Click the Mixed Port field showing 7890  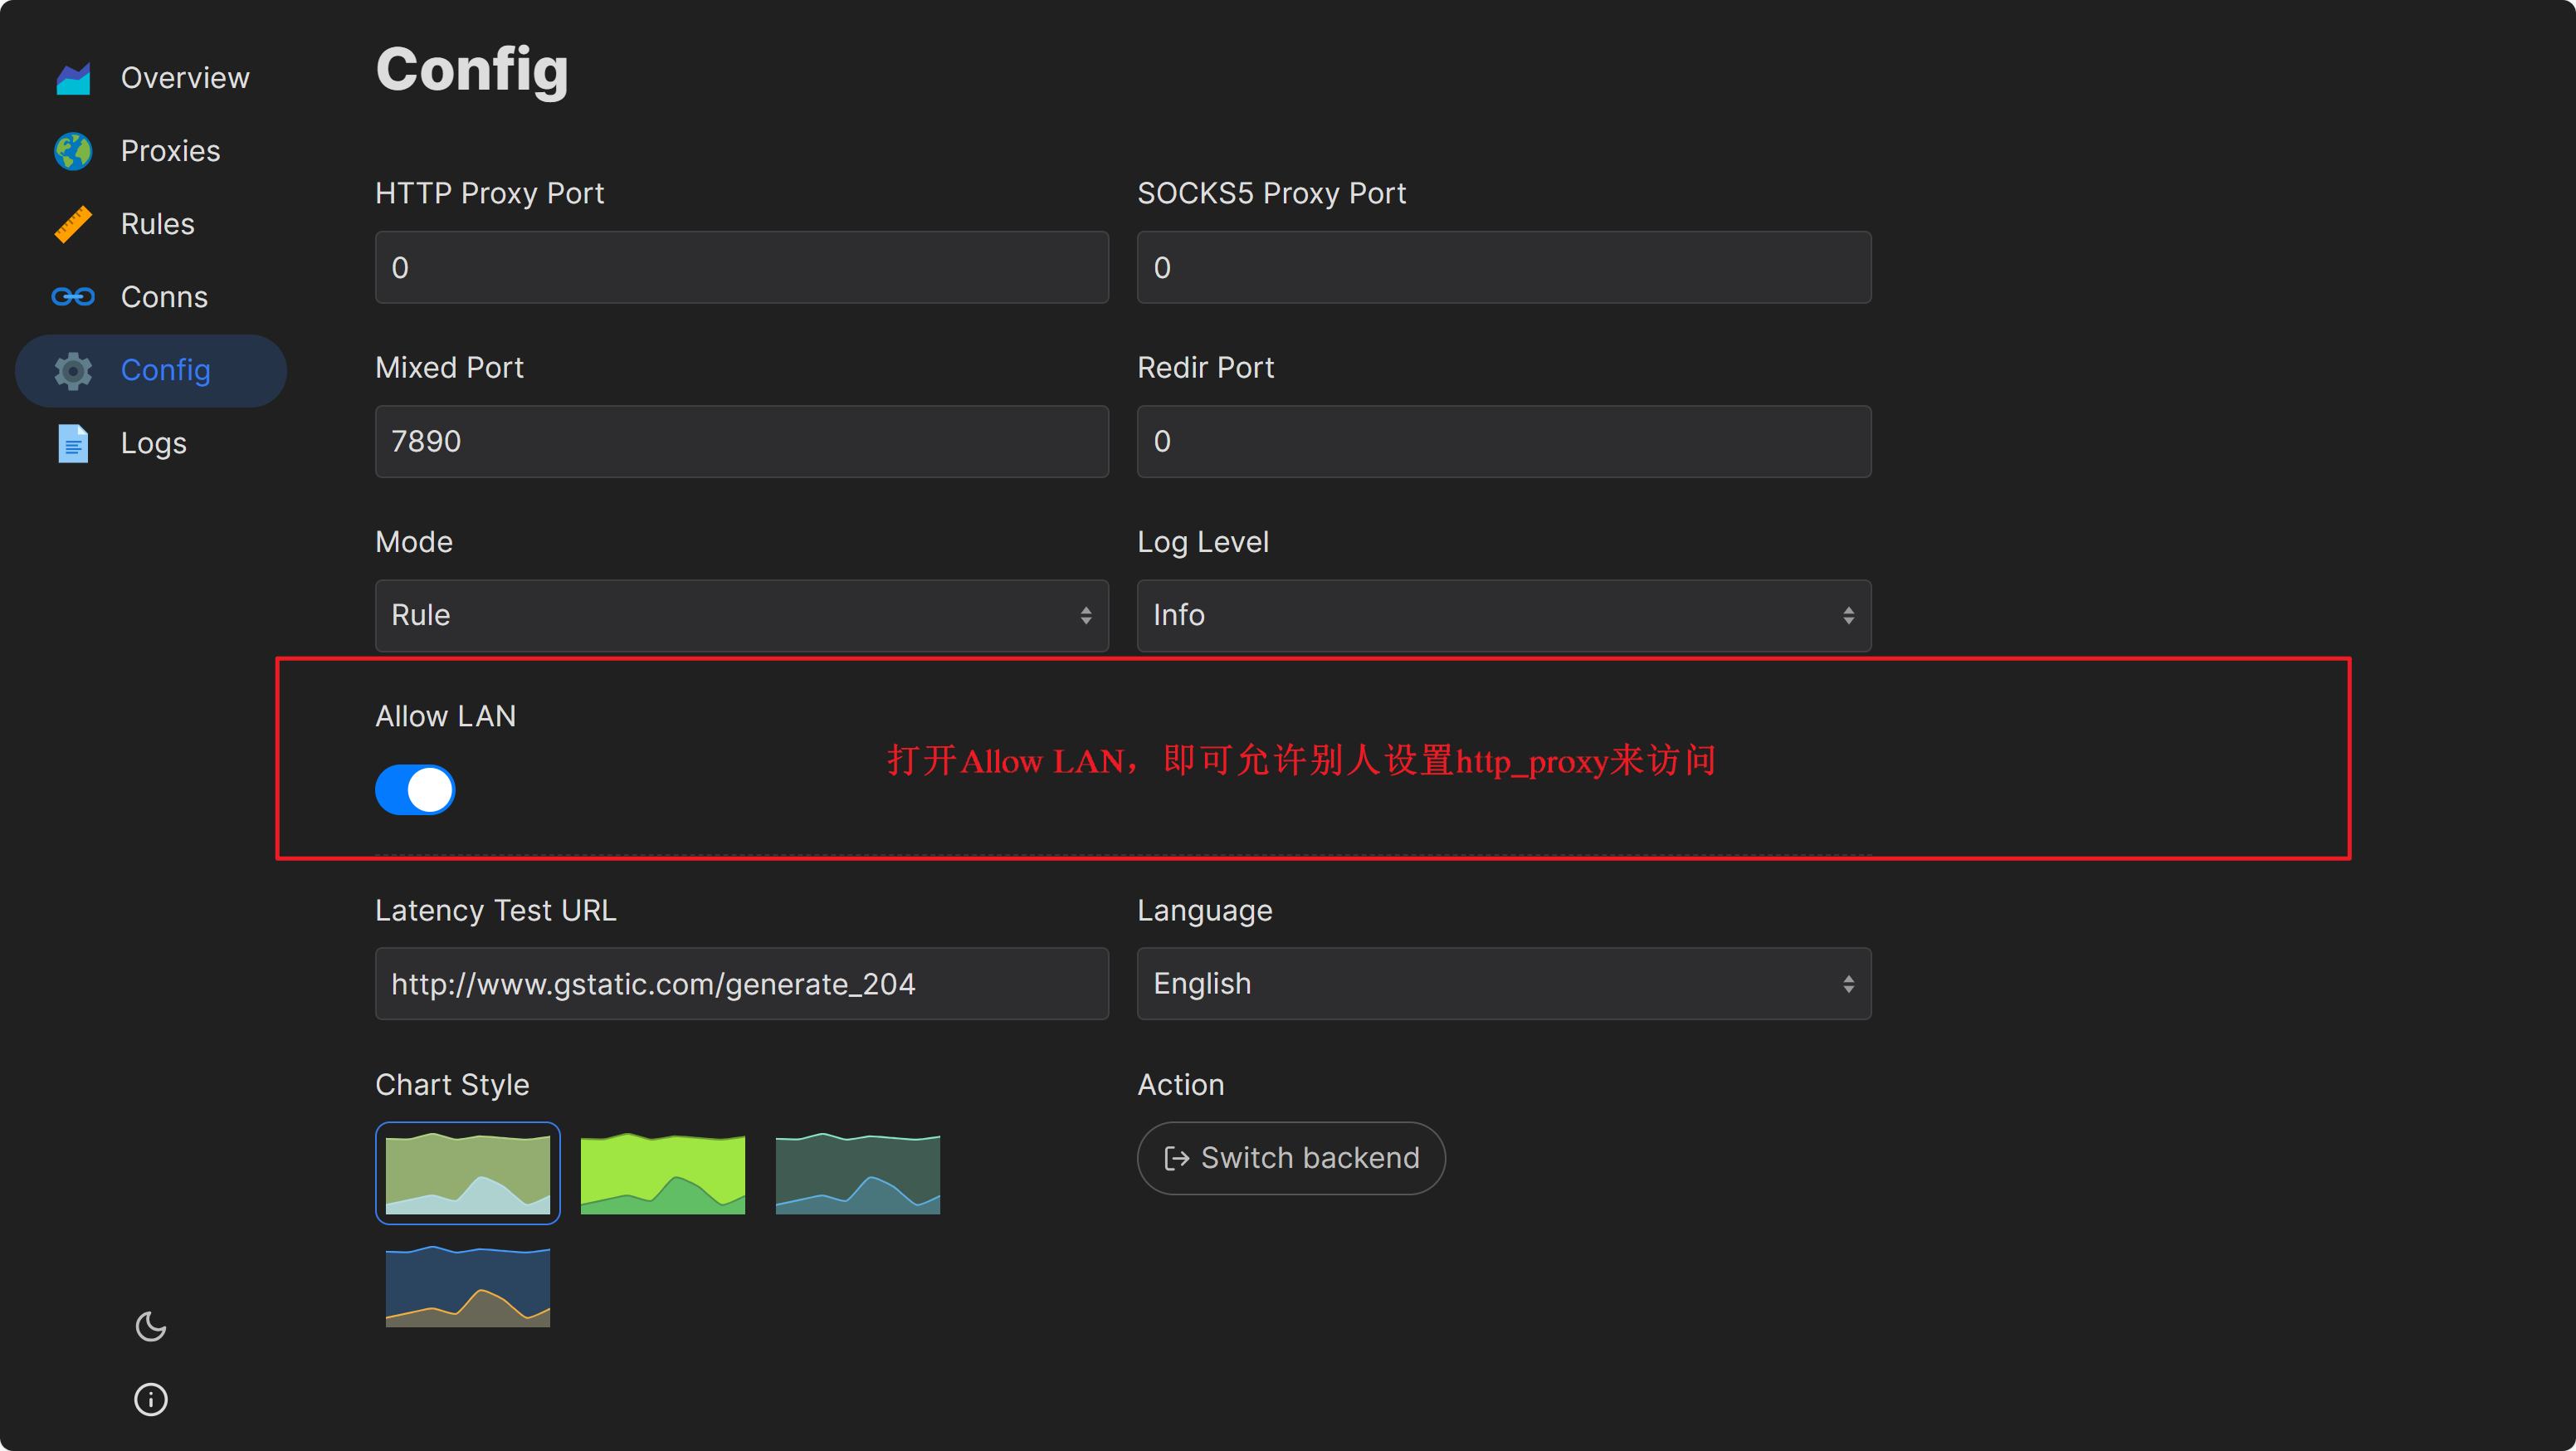[741, 442]
